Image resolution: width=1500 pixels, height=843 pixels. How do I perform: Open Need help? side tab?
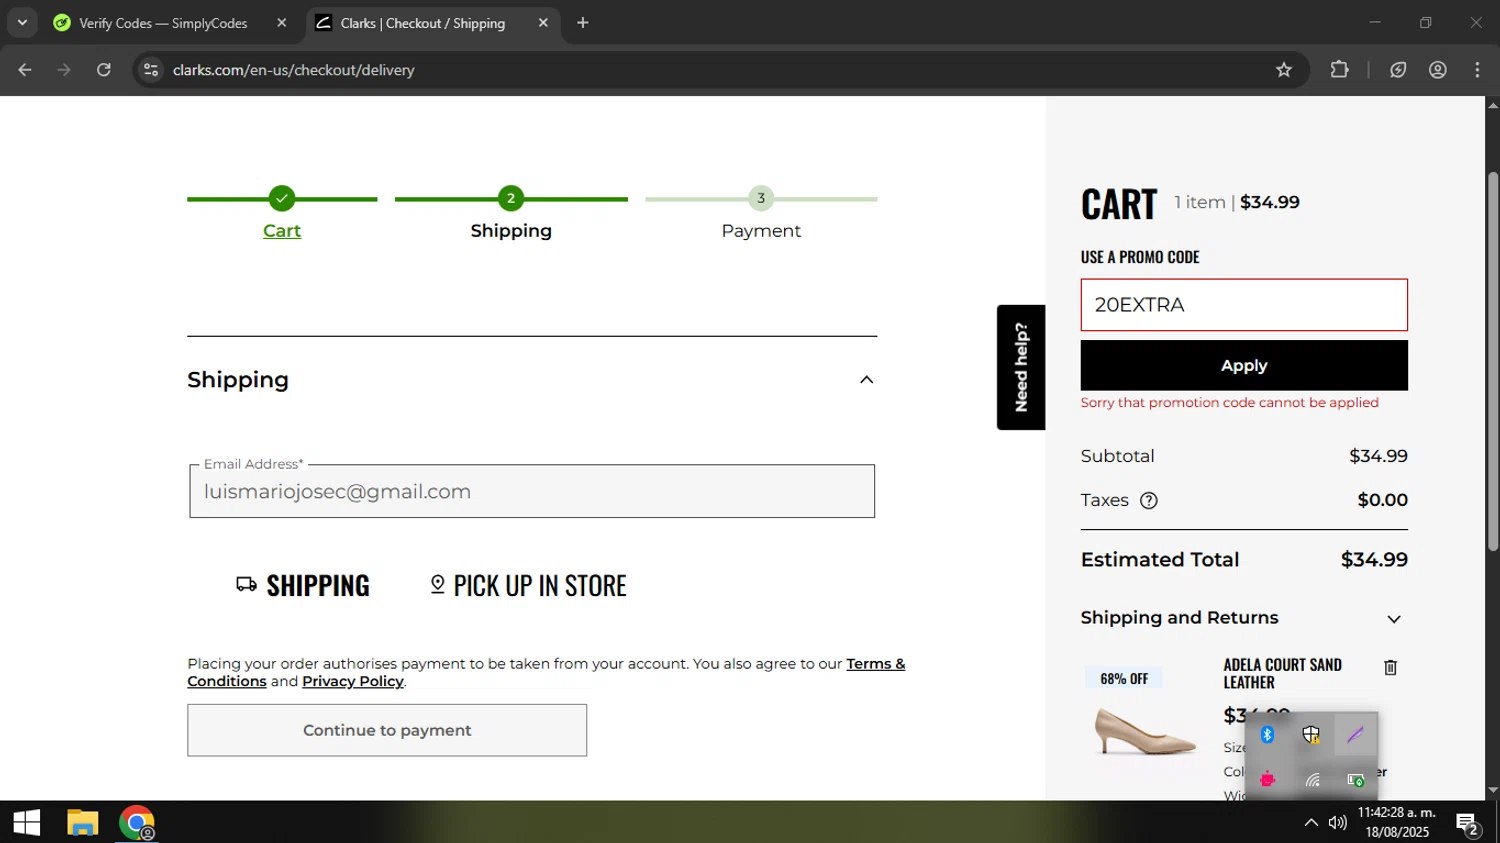coord(1021,367)
